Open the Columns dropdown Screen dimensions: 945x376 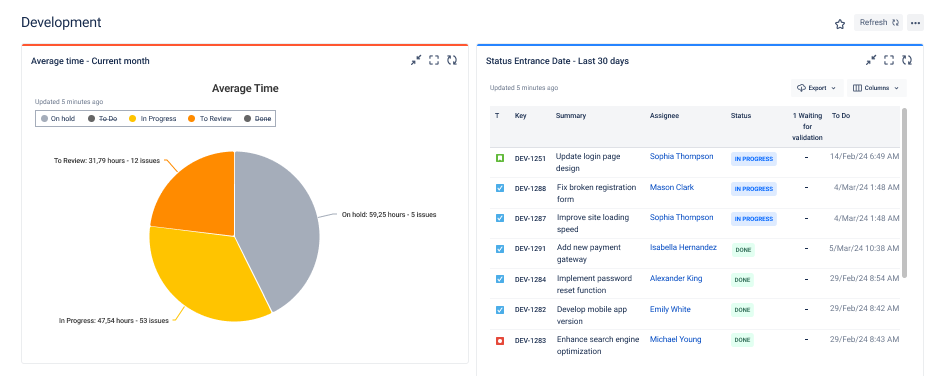[x=876, y=88]
